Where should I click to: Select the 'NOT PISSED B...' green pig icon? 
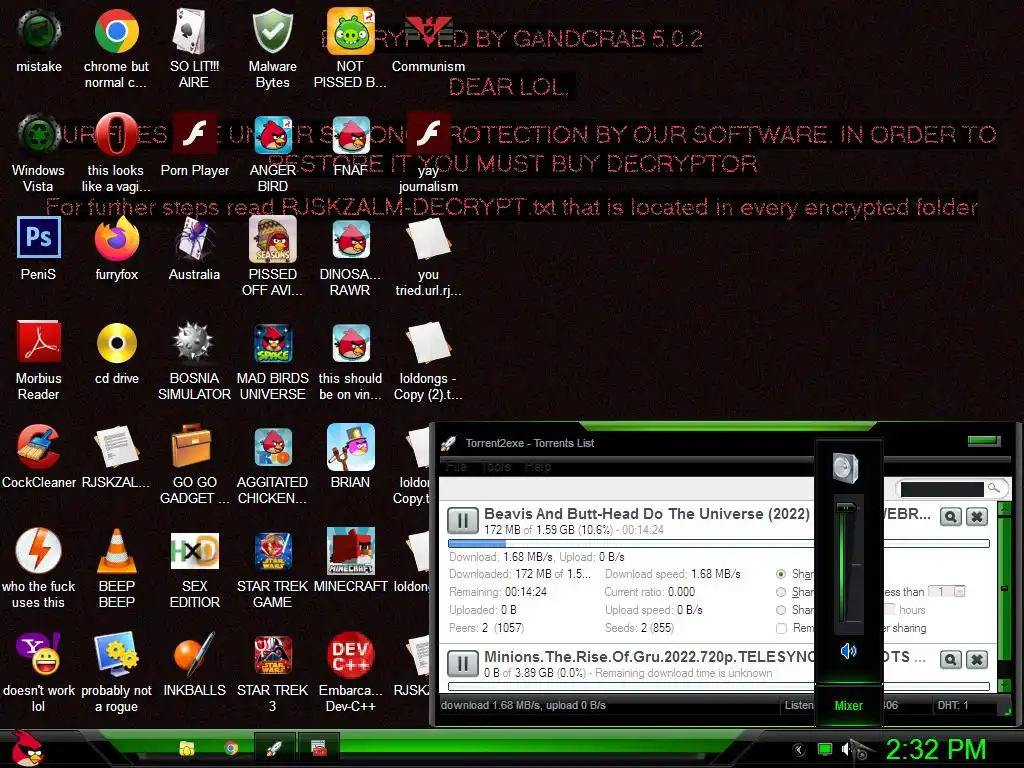pyautogui.click(x=350, y=49)
